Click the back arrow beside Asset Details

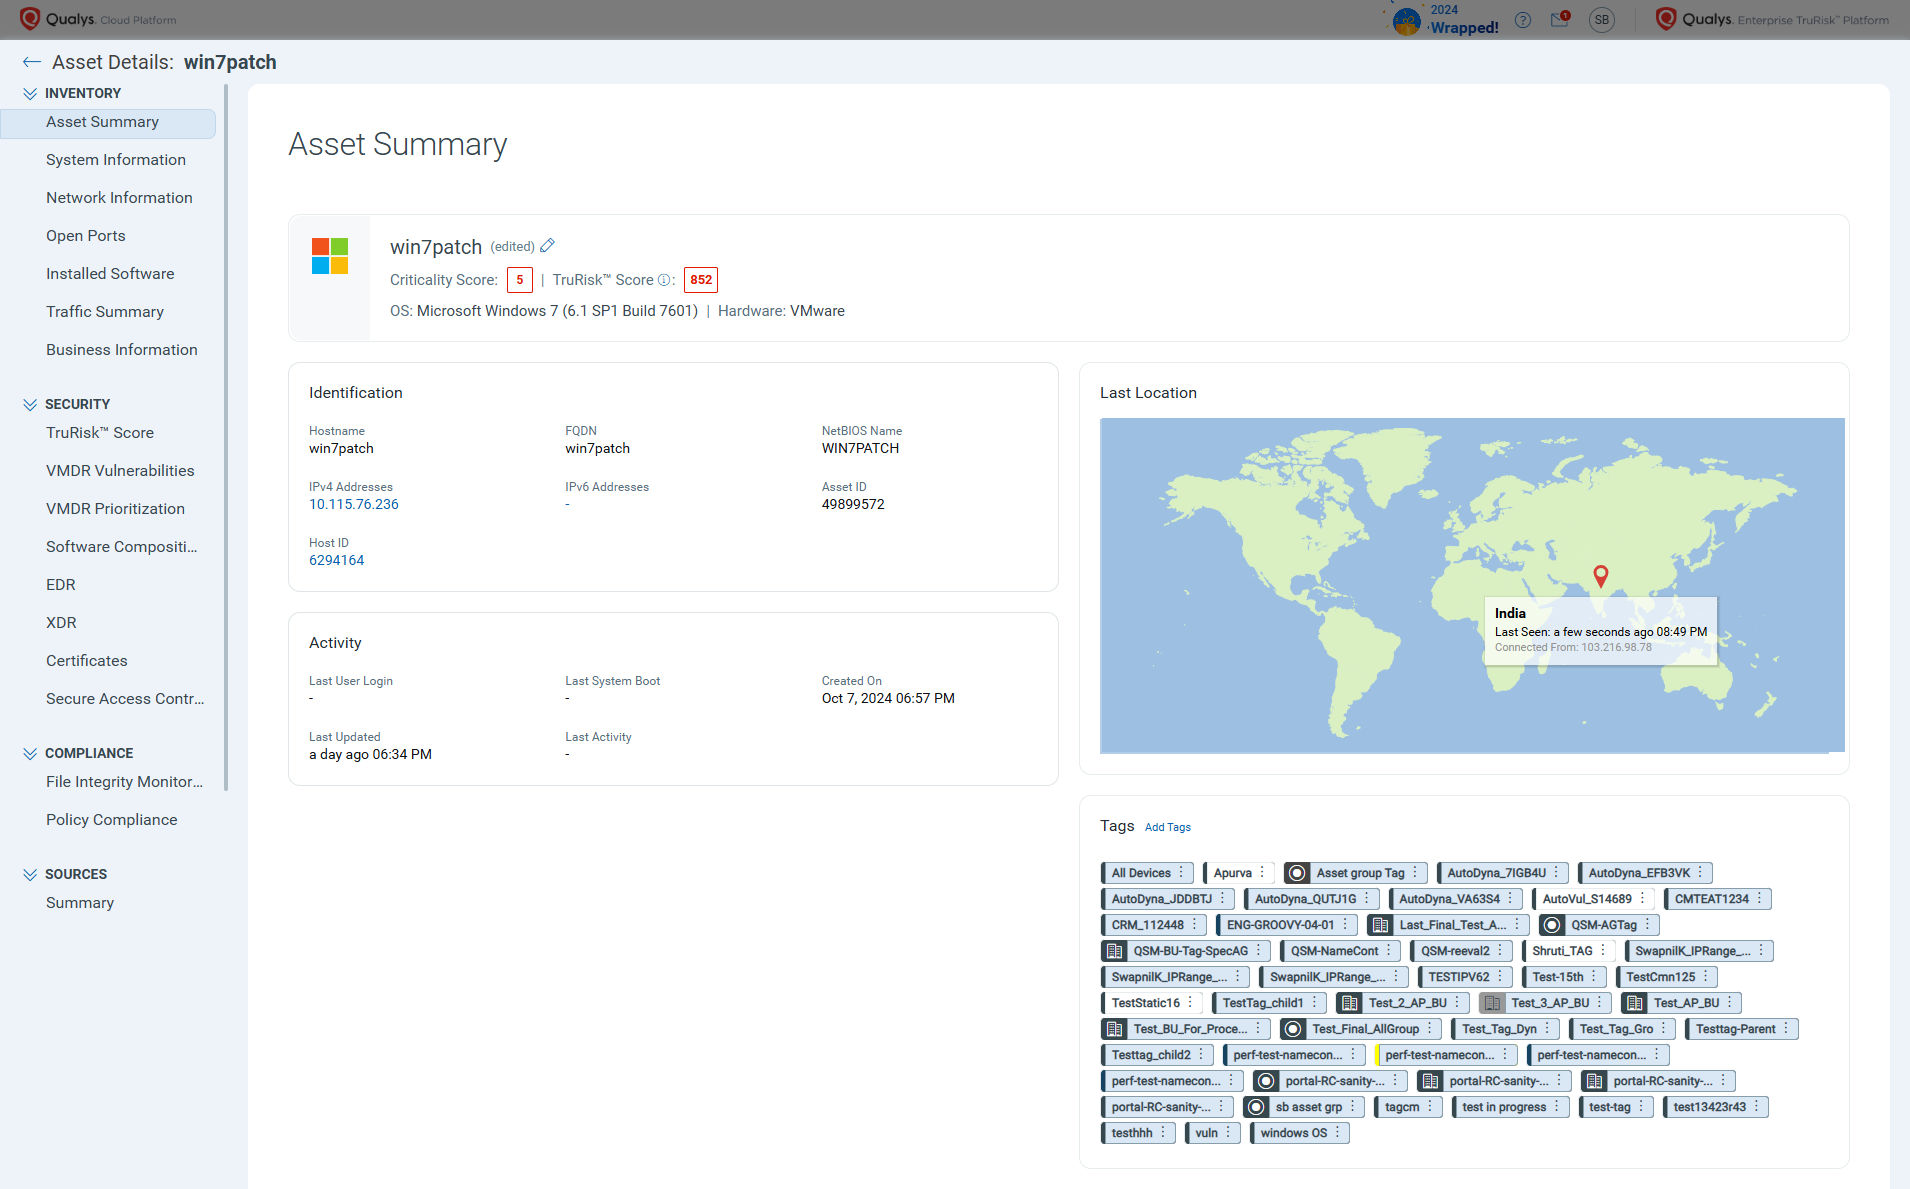point(31,62)
